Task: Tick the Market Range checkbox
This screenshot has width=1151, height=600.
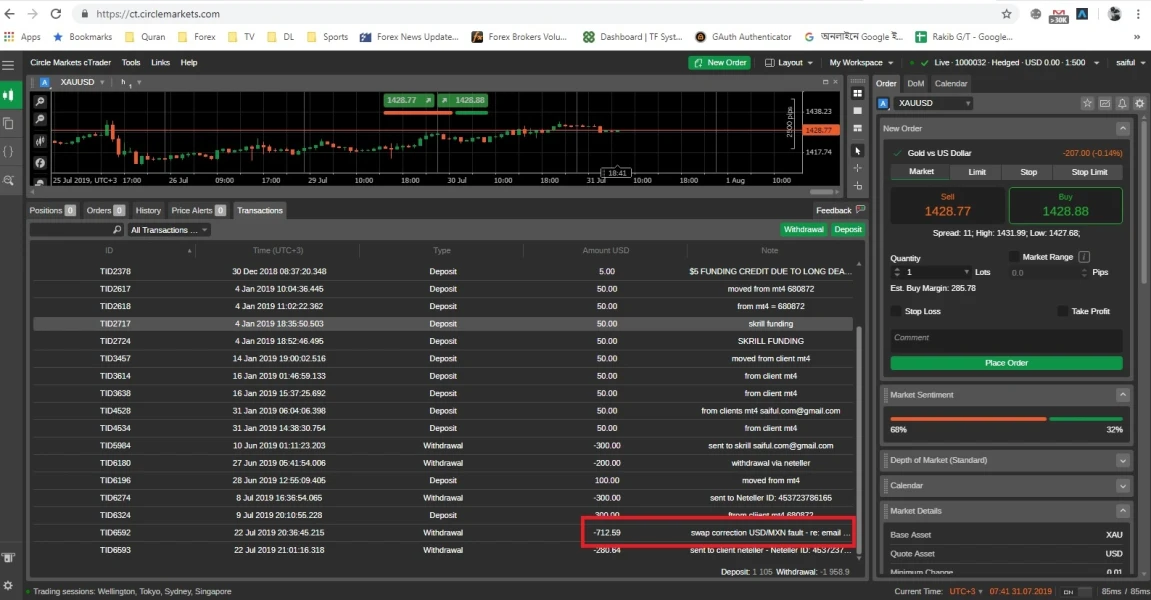Action: point(1014,257)
